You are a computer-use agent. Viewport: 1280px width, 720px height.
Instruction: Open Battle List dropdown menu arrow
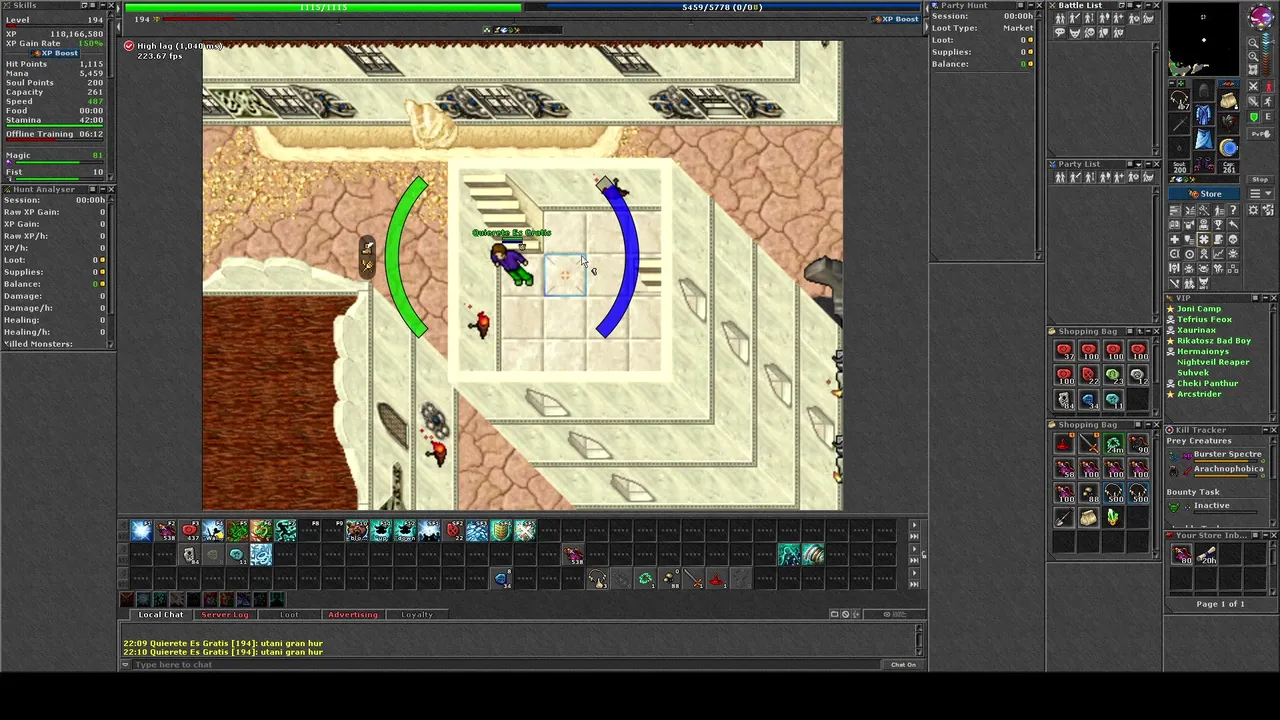(x=1138, y=6)
